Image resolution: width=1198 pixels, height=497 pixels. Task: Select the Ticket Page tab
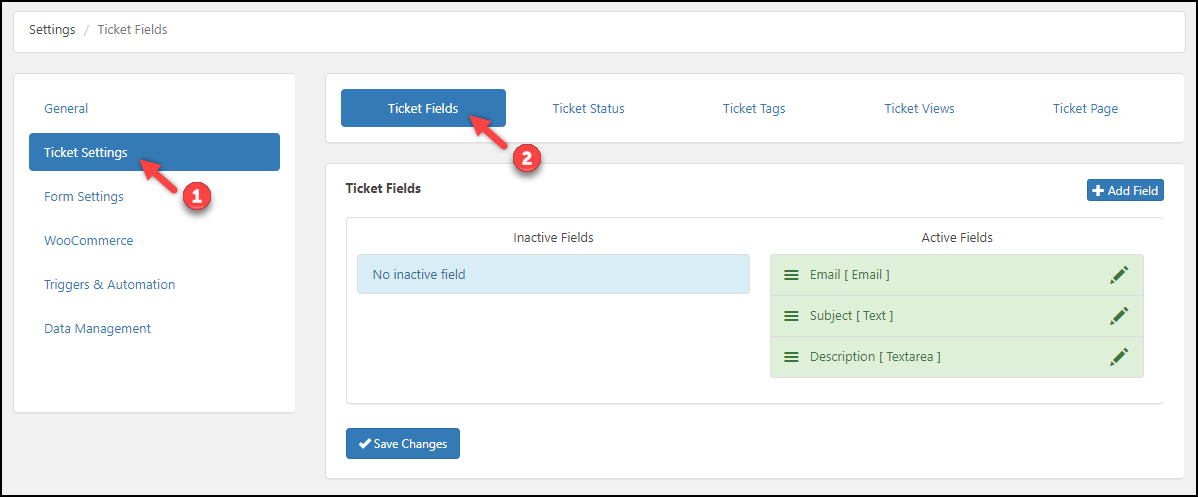click(x=1085, y=109)
